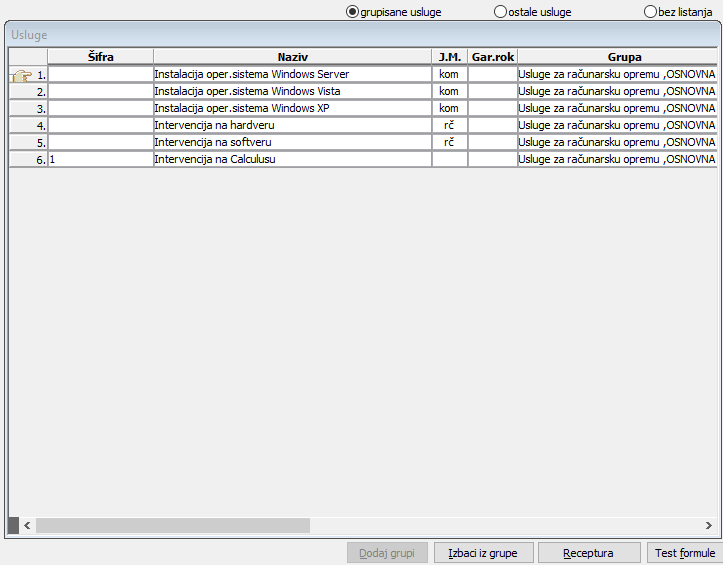
Task: Select row 'Instalacija oper.sistema Windows XP'
Action: point(292,108)
